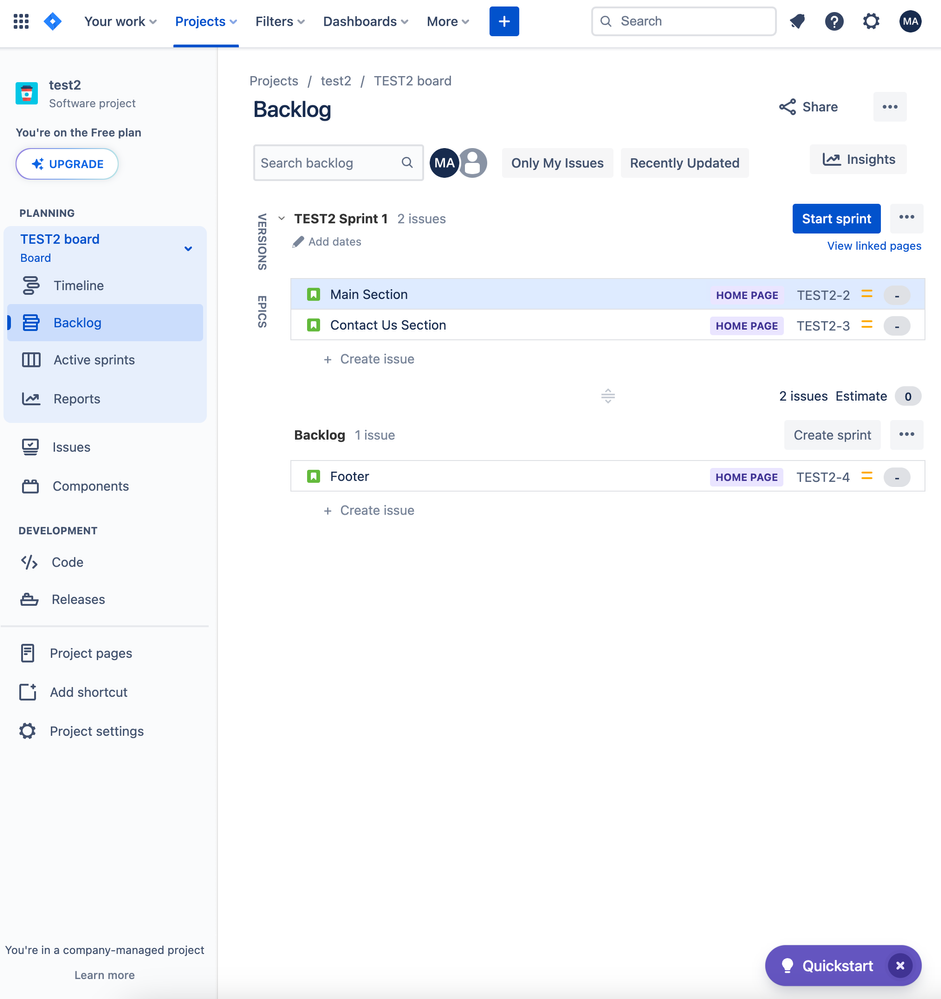Toggle the VERSIONS panel
Image resolution: width=941 pixels, height=999 pixels.
point(262,242)
